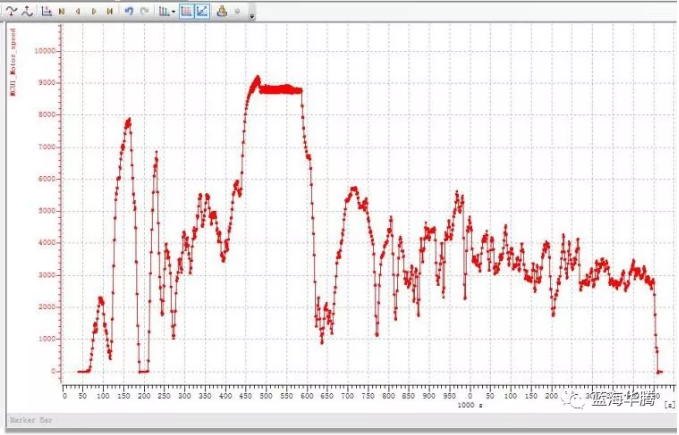Viewport: 679px width, 435px height.
Task: Click the blue undo arrow
Action: click(x=129, y=11)
